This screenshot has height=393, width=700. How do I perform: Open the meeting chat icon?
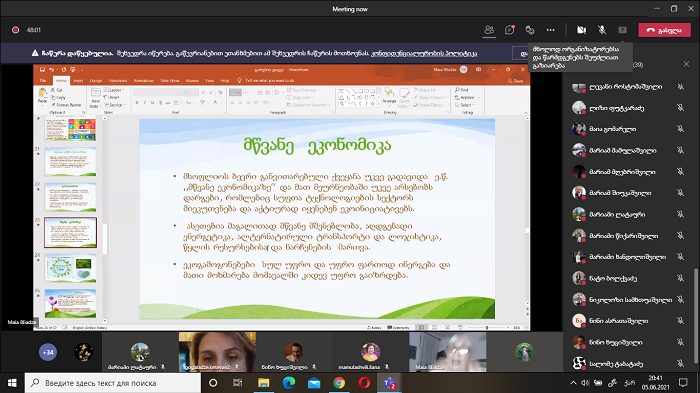(509, 30)
